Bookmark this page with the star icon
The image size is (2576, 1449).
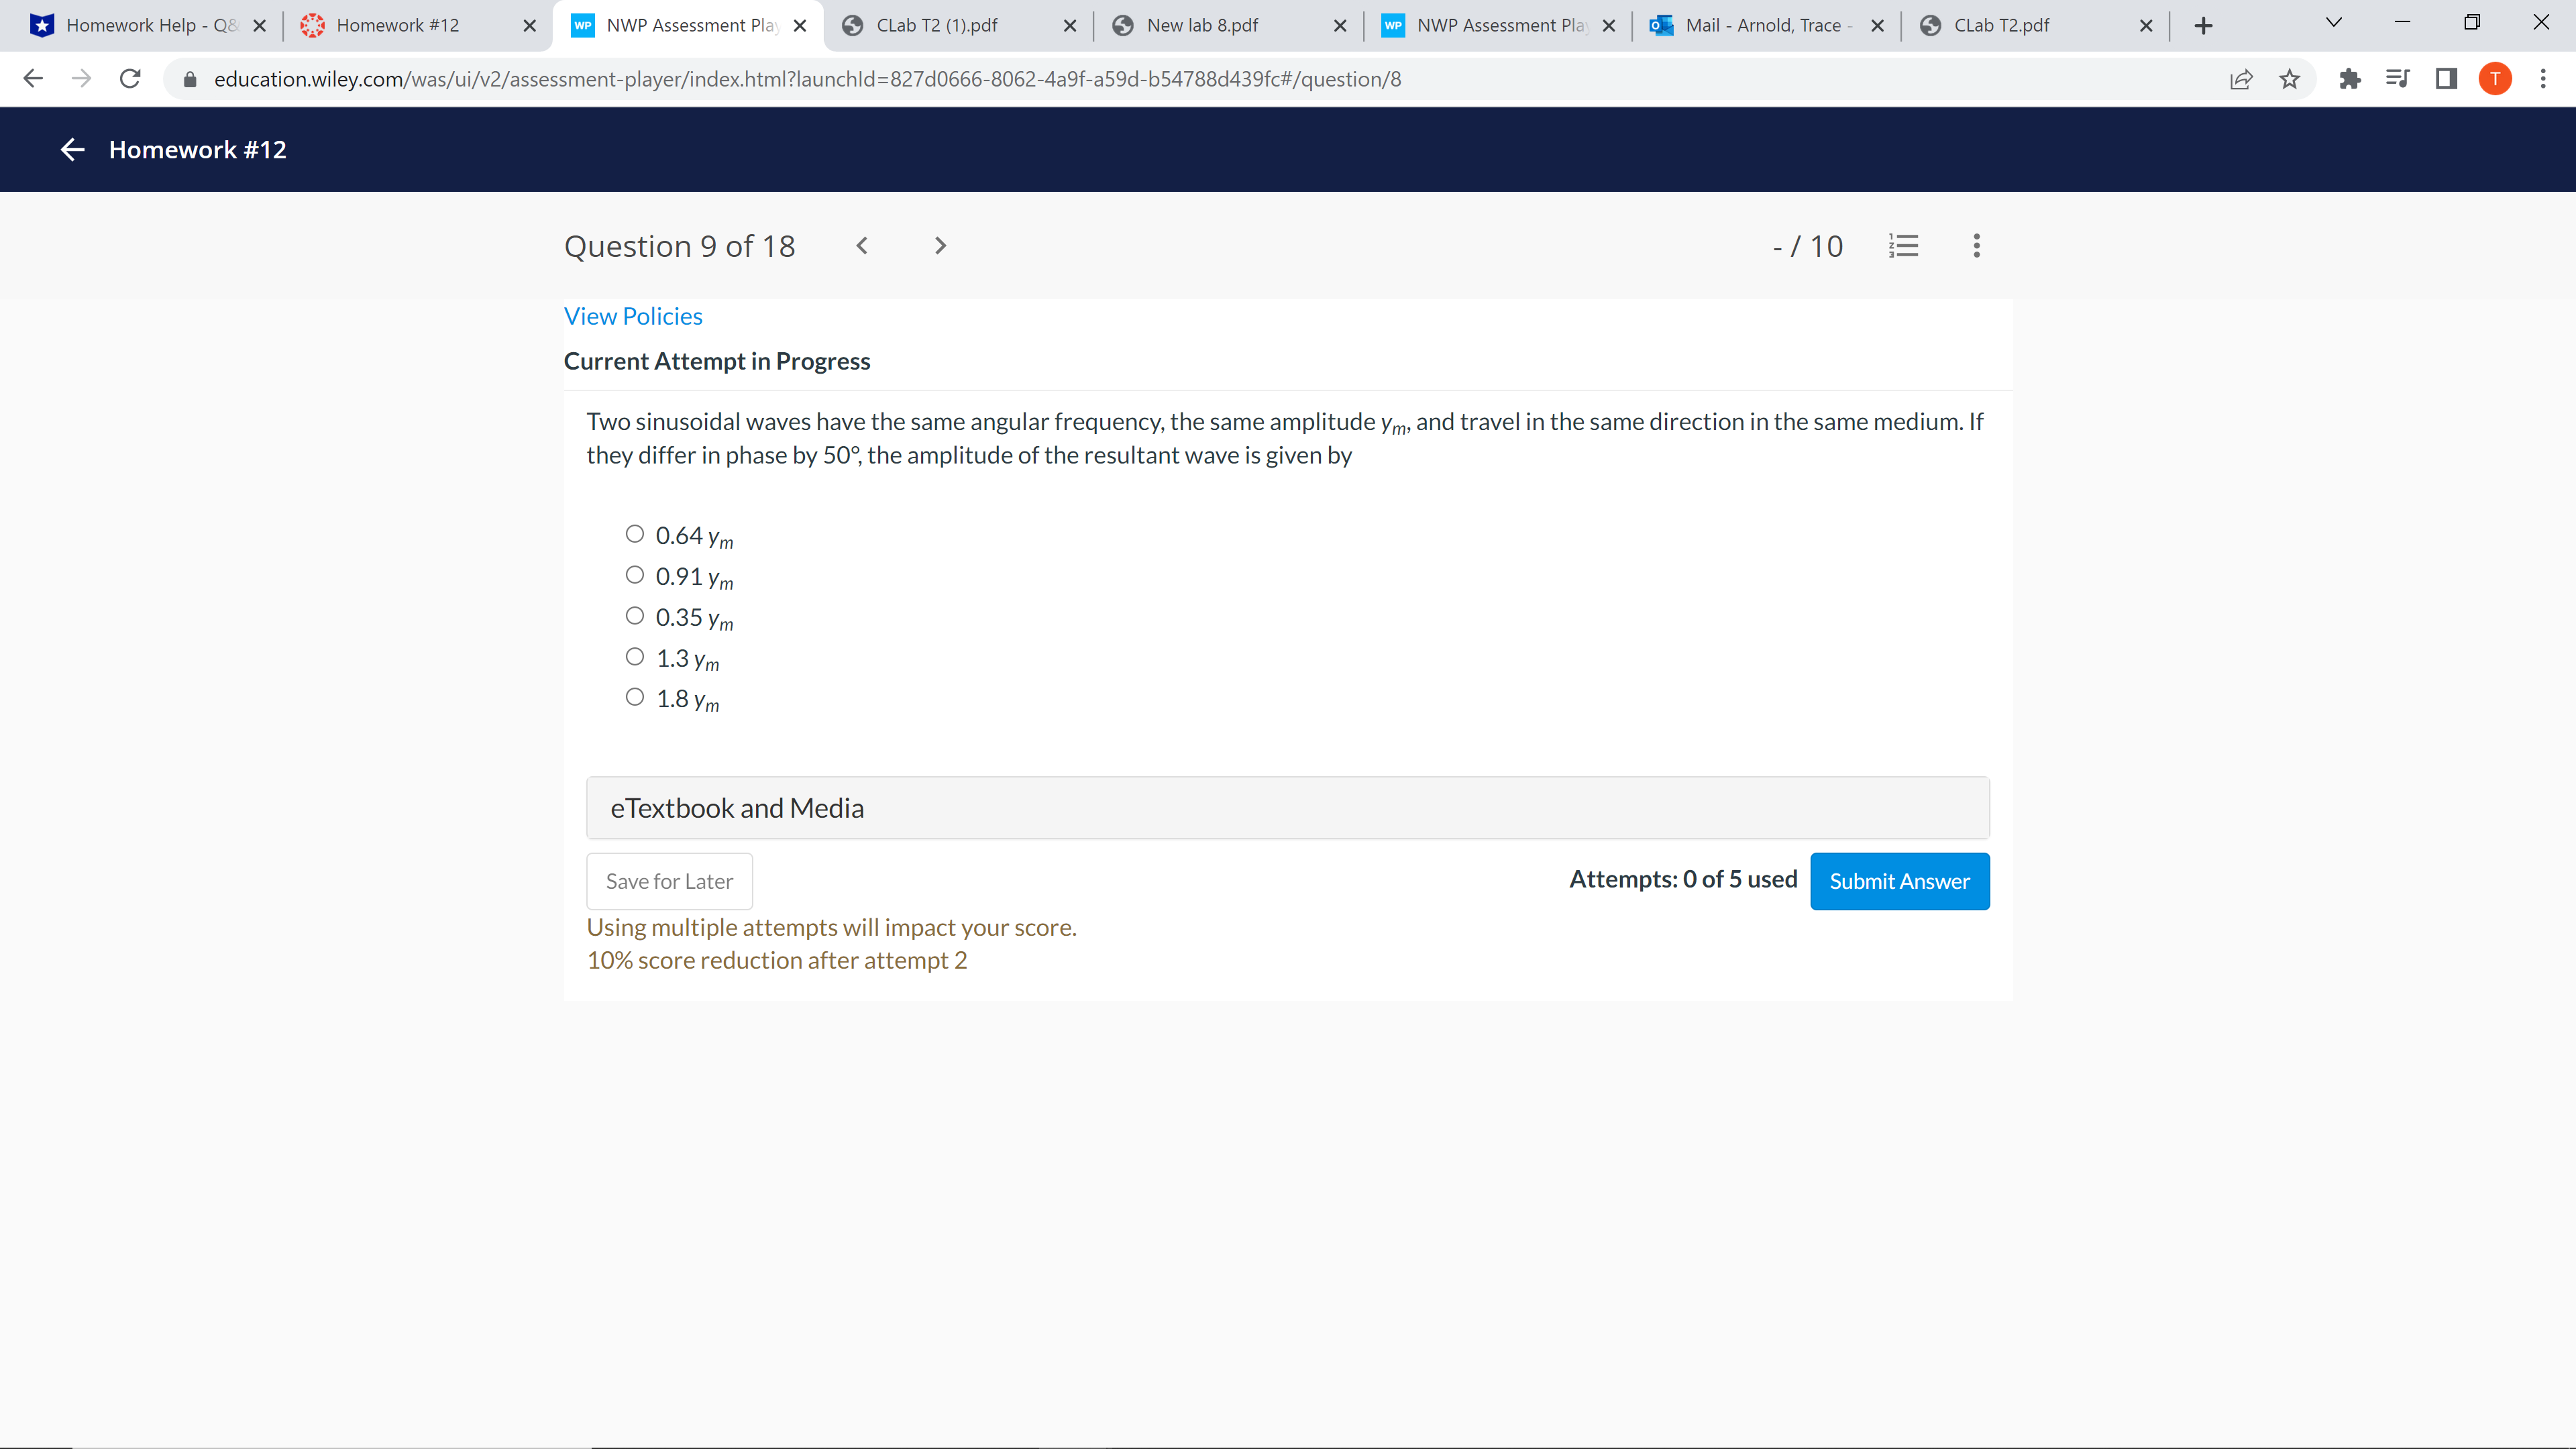pyautogui.click(x=2289, y=79)
